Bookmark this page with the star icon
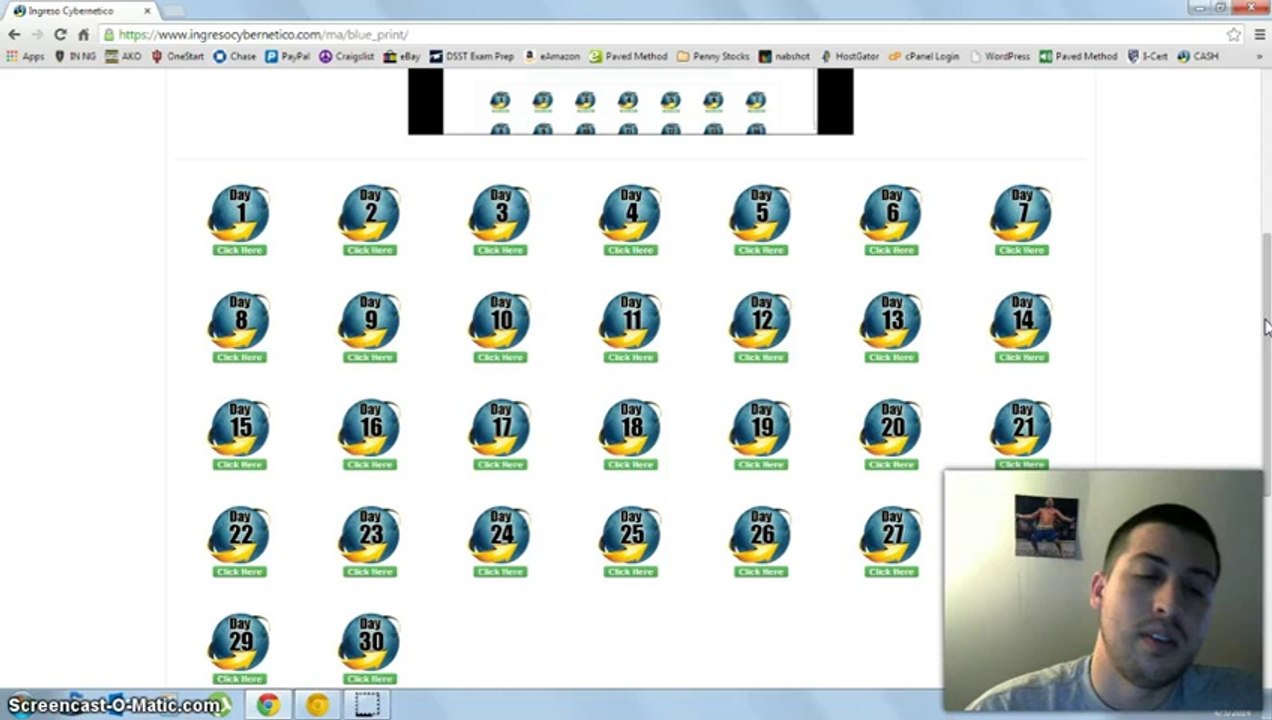This screenshot has height=720, width=1272. pyautogui.click(x=1234, y=34)
